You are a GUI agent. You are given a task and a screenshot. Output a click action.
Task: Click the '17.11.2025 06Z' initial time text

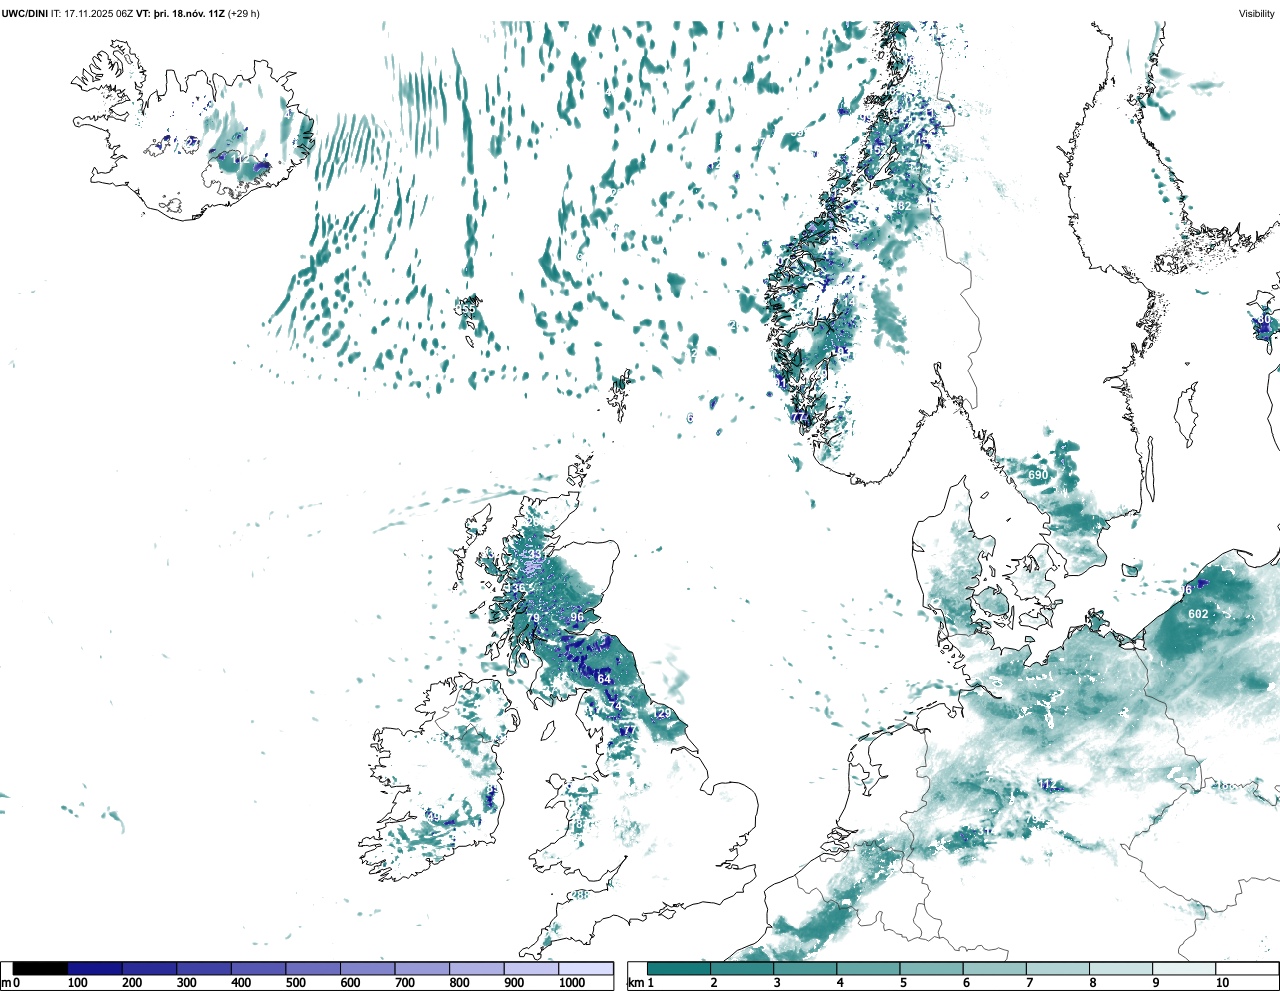tap(99, 14)
